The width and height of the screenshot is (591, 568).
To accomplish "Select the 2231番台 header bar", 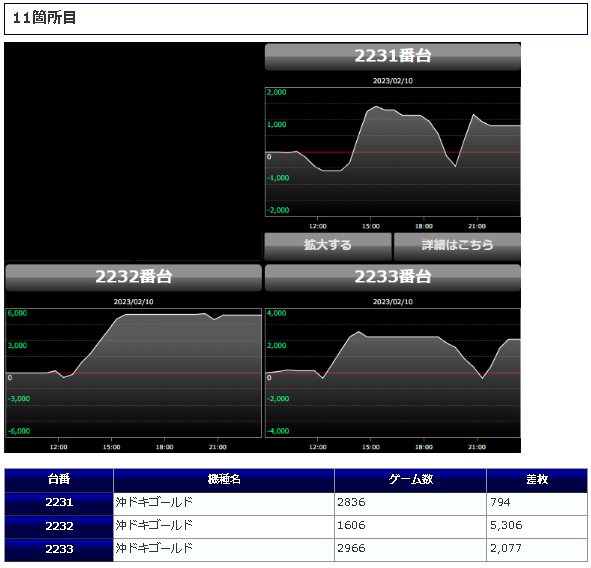I will [x=393, y=57].
